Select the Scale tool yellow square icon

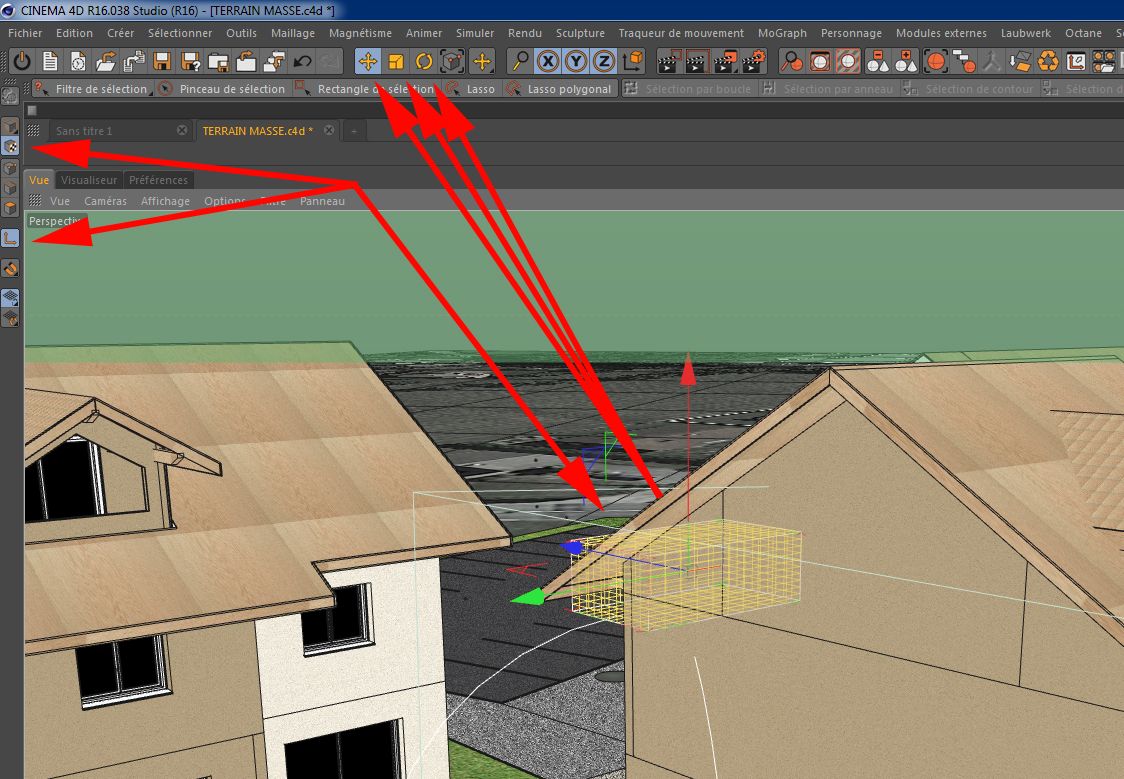click(396, 62)
